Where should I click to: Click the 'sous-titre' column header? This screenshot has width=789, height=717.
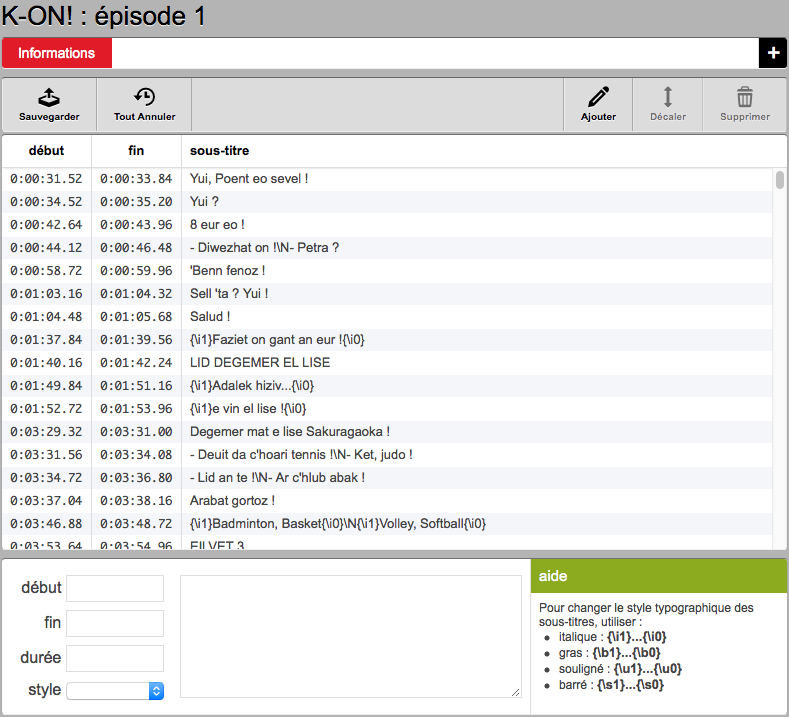click(x=219, y=151)
